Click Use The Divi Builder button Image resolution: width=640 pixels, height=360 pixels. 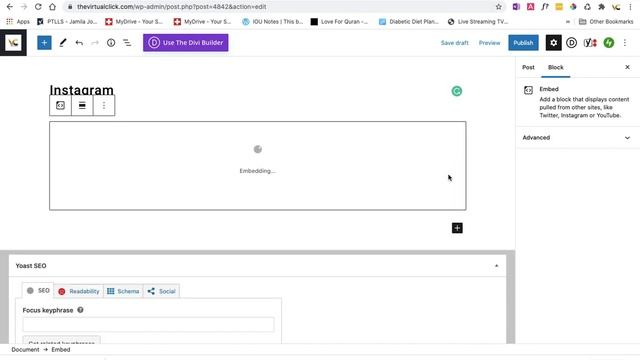click(x=186, y=42)
